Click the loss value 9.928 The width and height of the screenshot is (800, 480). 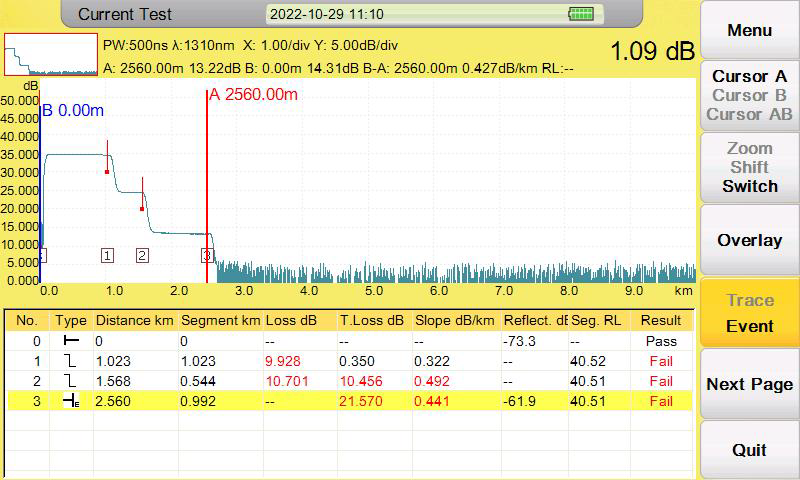[283, 361]
